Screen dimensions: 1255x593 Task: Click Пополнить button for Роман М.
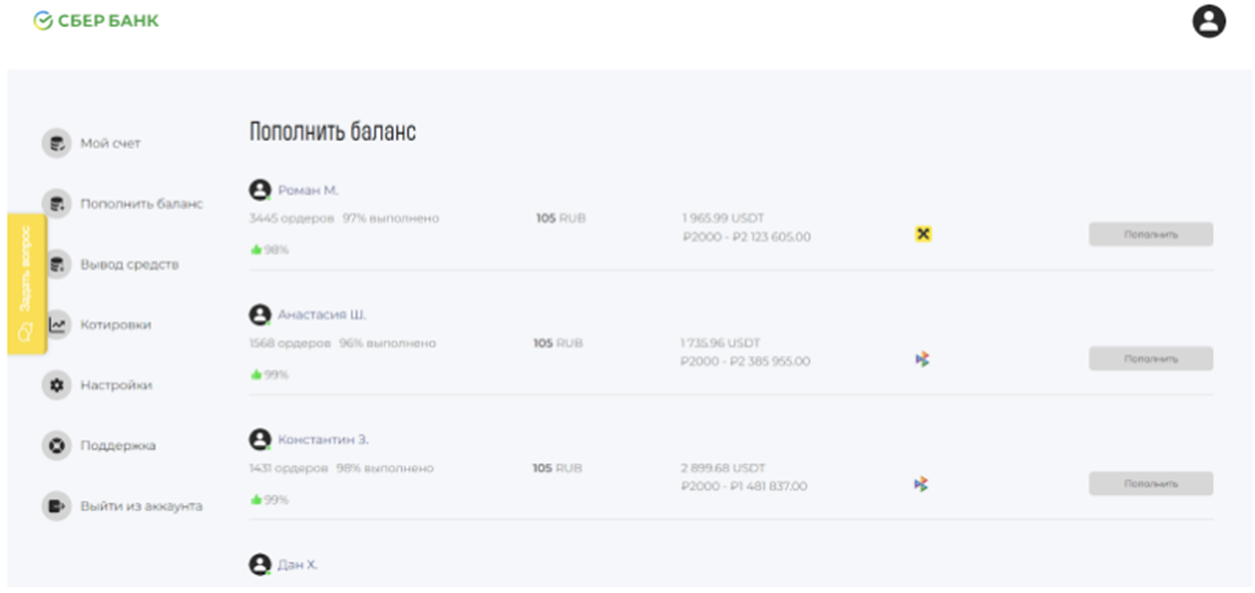pos(1150,234)
